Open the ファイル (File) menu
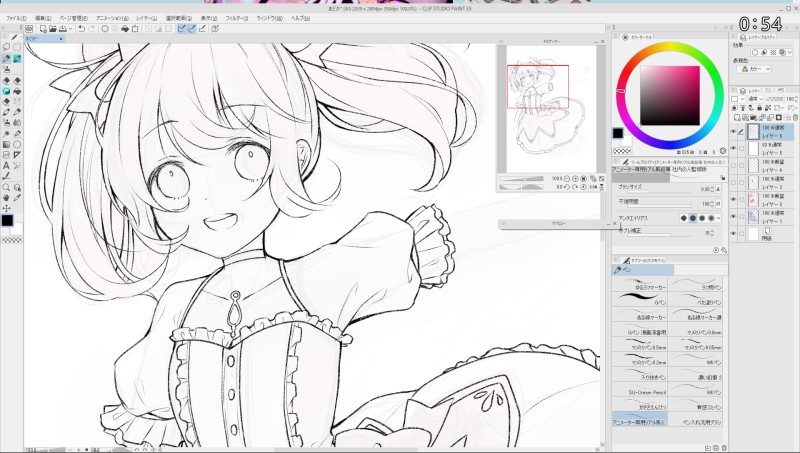The width and height of the screenshot is (800, 453). (x=16, y=18)
